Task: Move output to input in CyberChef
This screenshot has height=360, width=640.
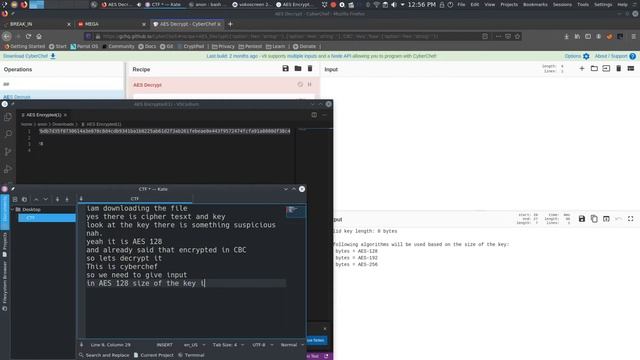Action: click(x=606, y=219)
